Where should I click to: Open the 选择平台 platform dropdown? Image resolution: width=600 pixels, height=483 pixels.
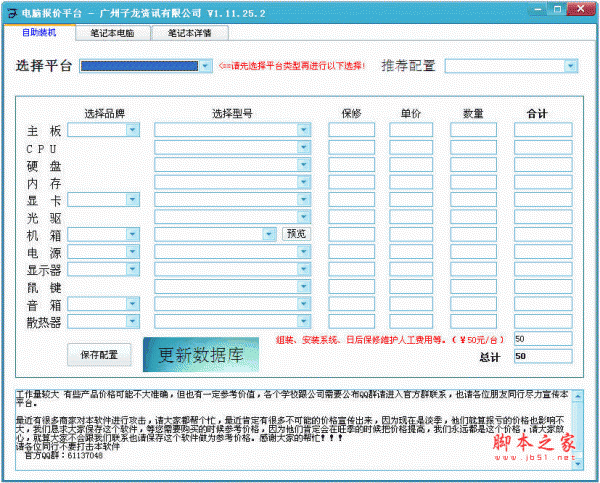tap(205, 66)
